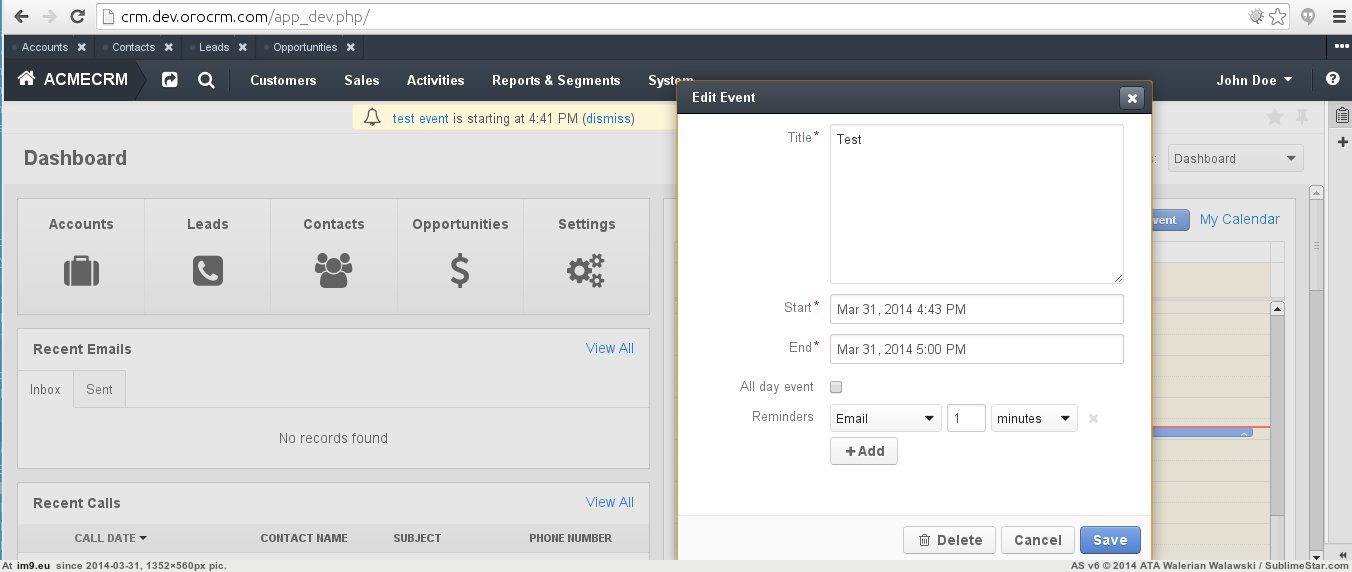This screenshot has width=1352, height=572.
Task: Click the share shortcut icon in navbar
Action: coord(170,80)
